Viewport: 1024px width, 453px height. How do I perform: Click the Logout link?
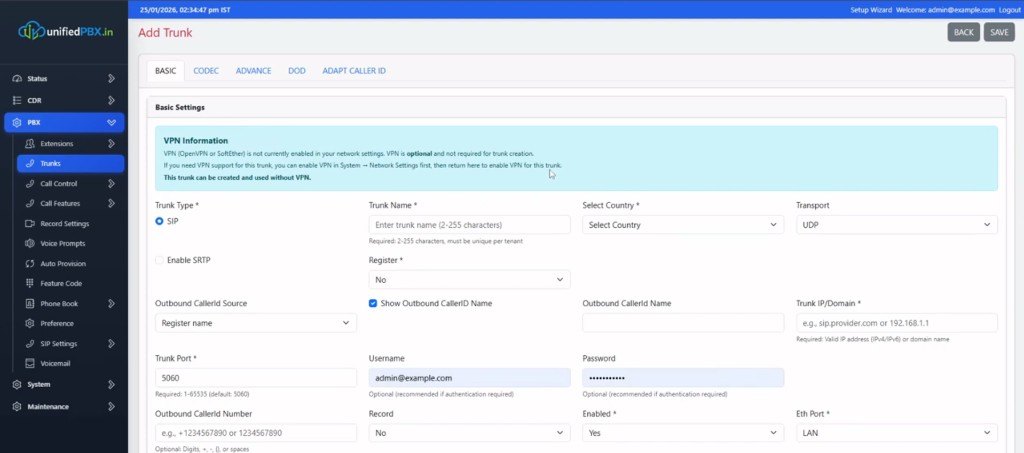click(1009, 10)
